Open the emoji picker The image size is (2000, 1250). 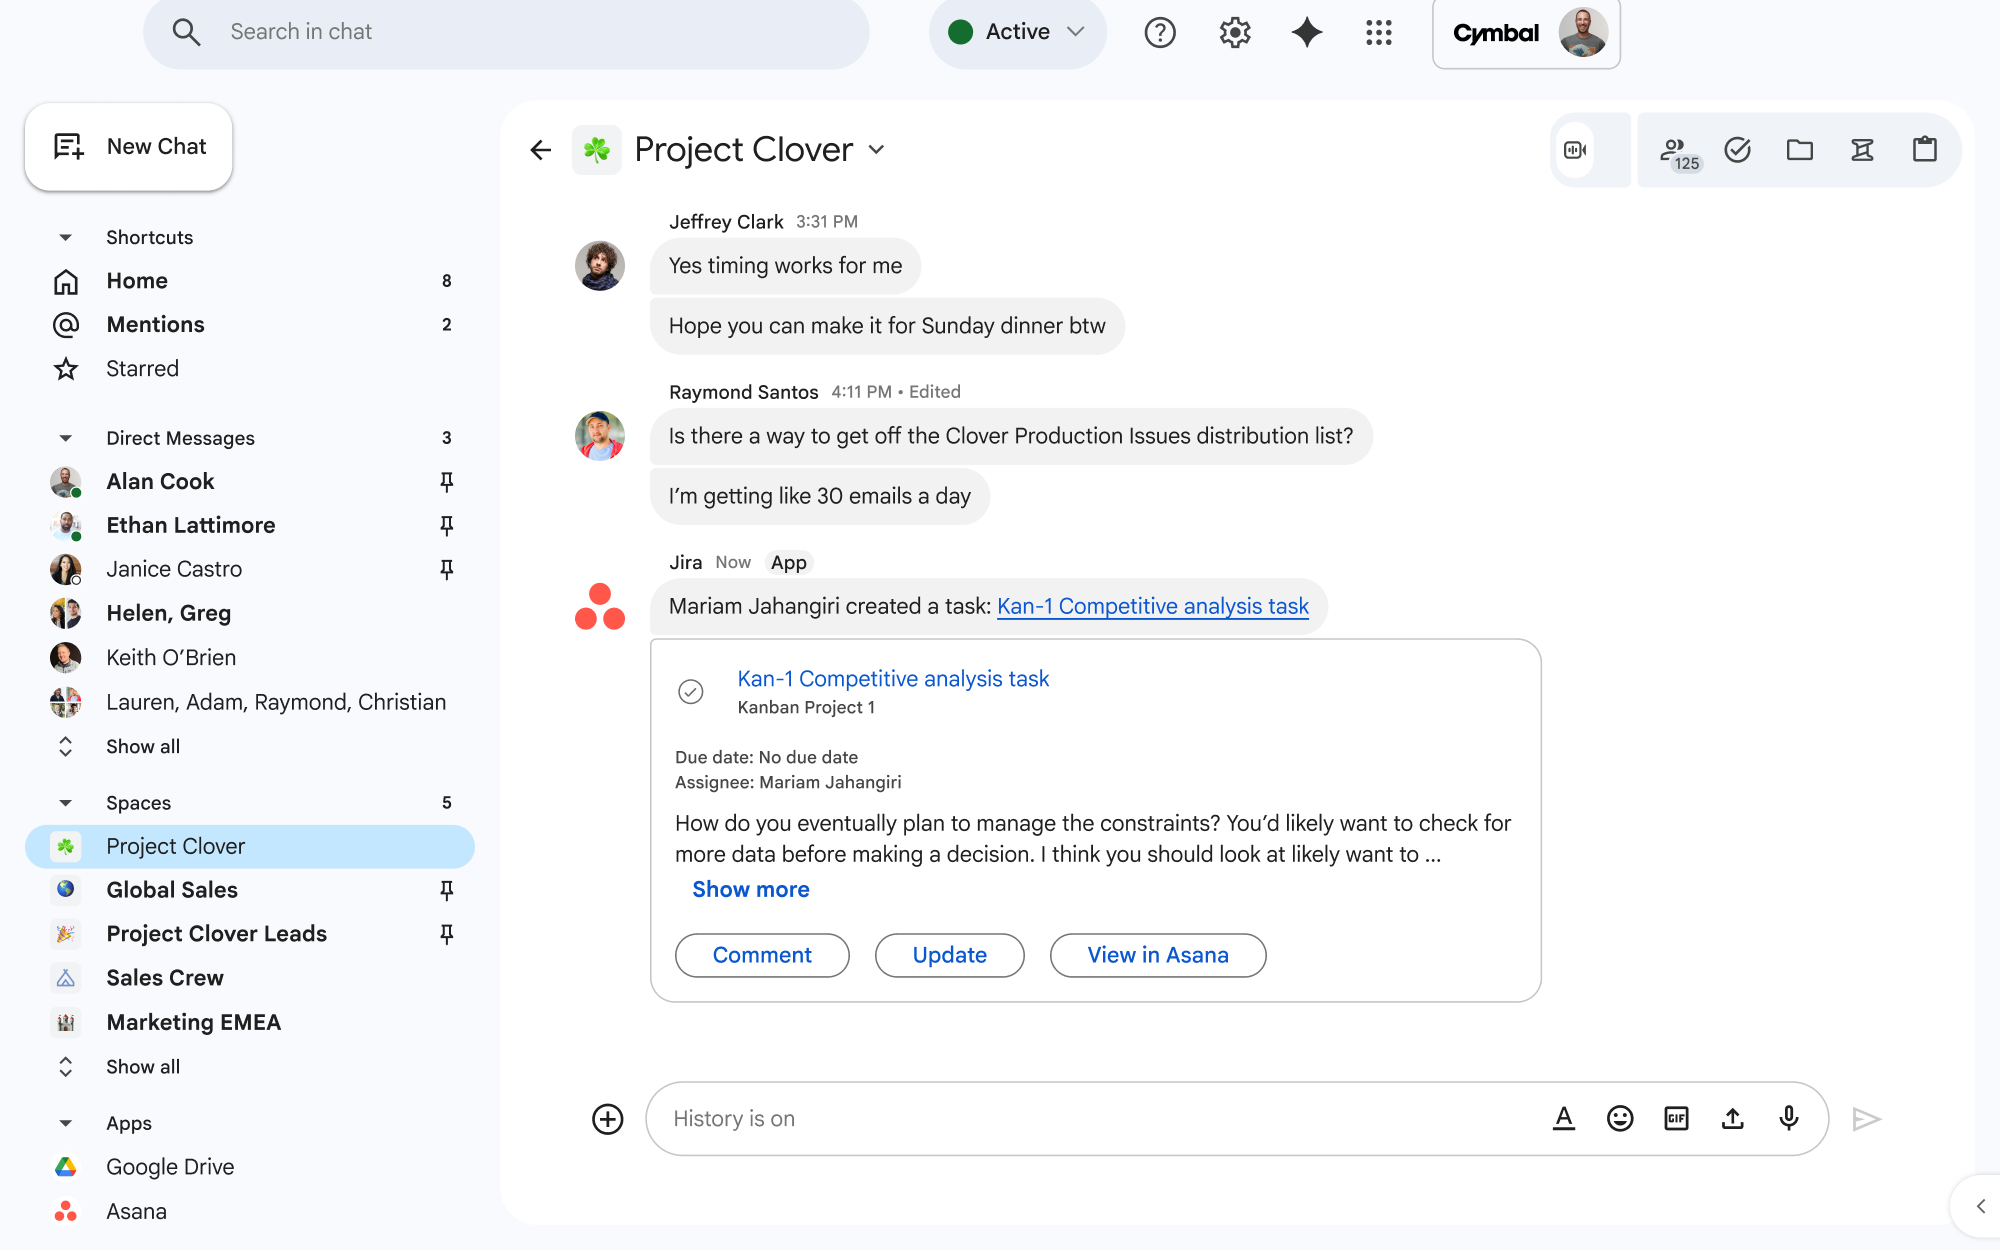[1620, 1119]
